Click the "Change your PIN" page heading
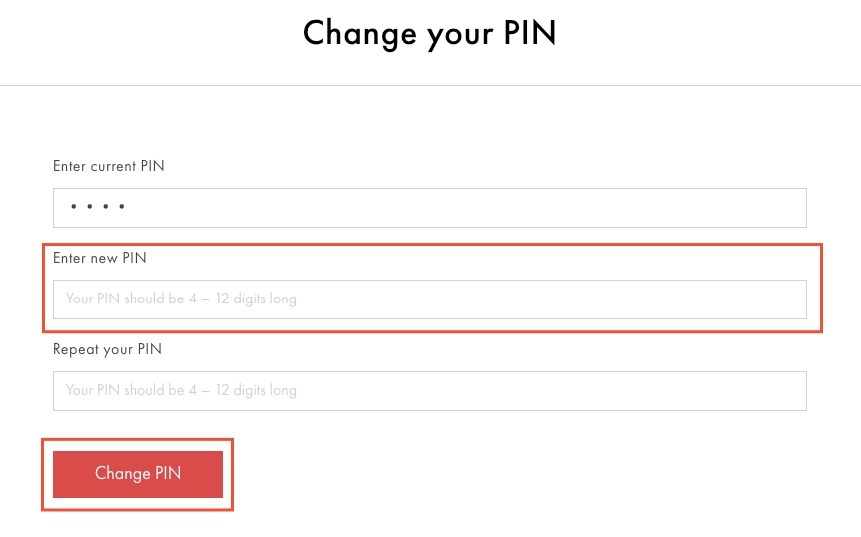The height and width of the screenshot is (537, 861). point(429,33)
